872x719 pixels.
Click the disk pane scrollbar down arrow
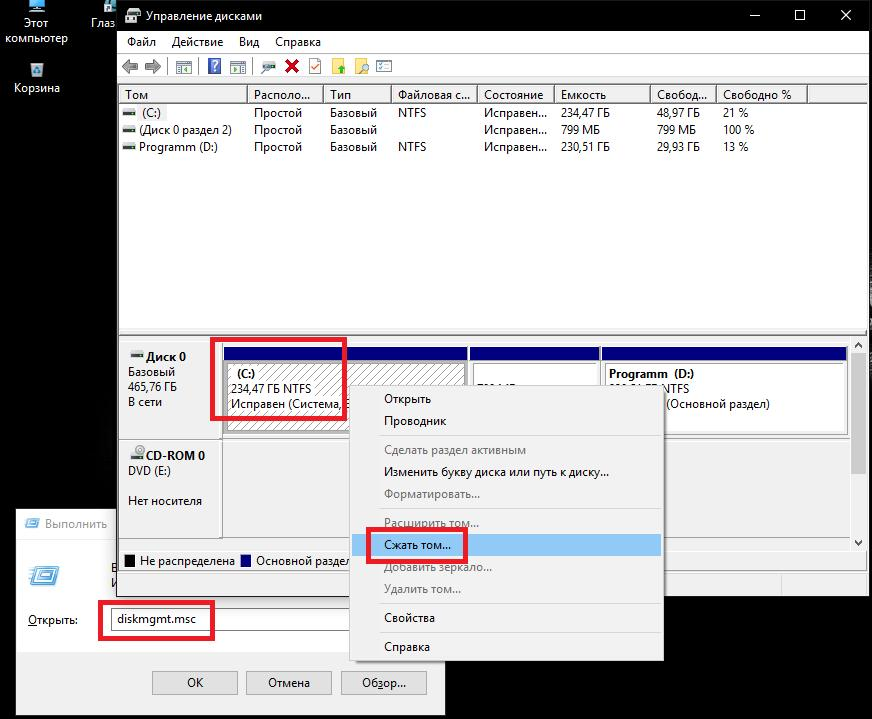click(858, 542)
